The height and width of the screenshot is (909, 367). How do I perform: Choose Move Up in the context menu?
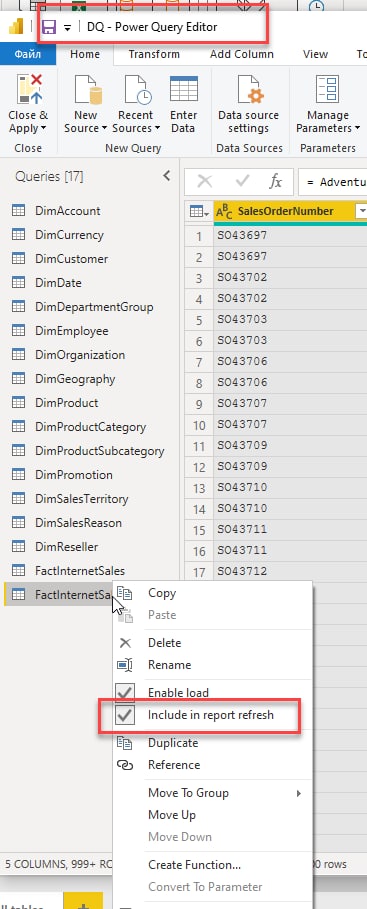[x=212, y=815]
